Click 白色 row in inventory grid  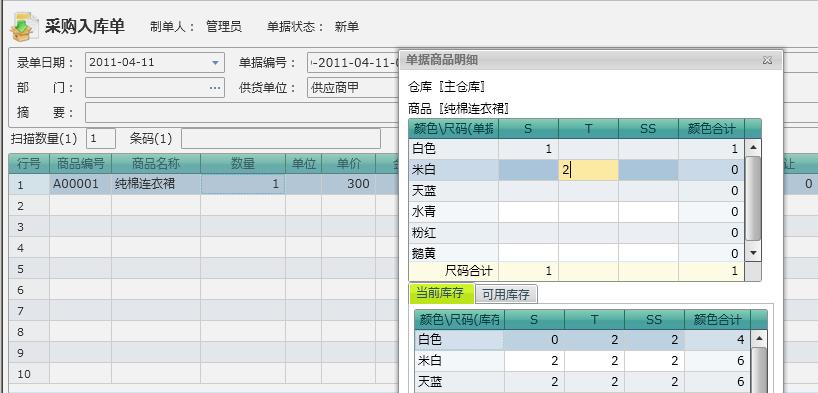click(x=583, y=340)
